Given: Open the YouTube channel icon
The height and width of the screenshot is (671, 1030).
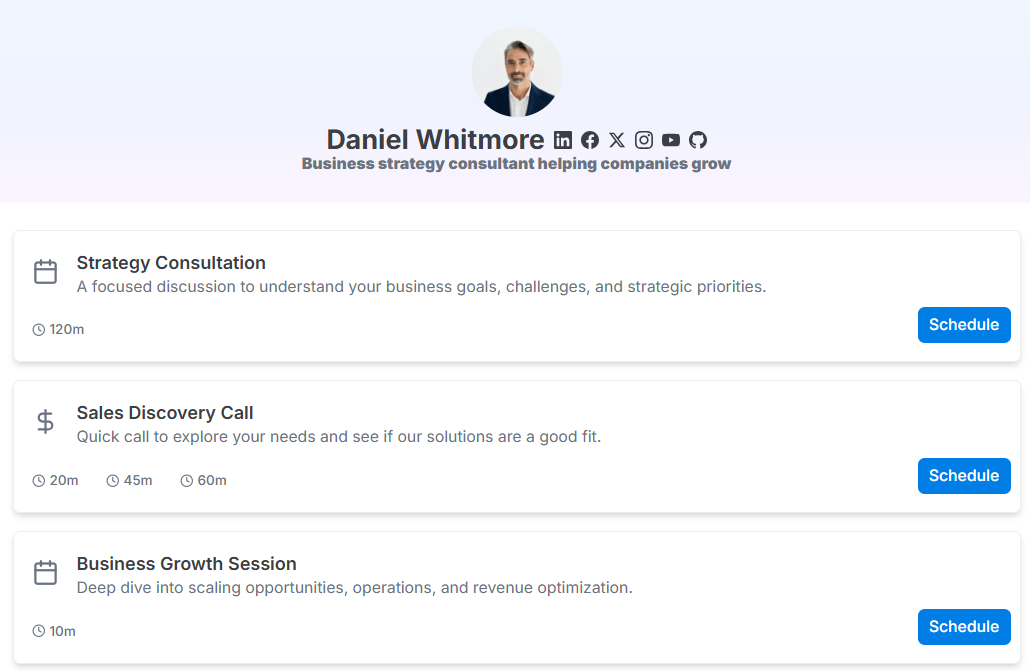Looking at the screenshot, I should pyautogui.click(x=671, y=140).
